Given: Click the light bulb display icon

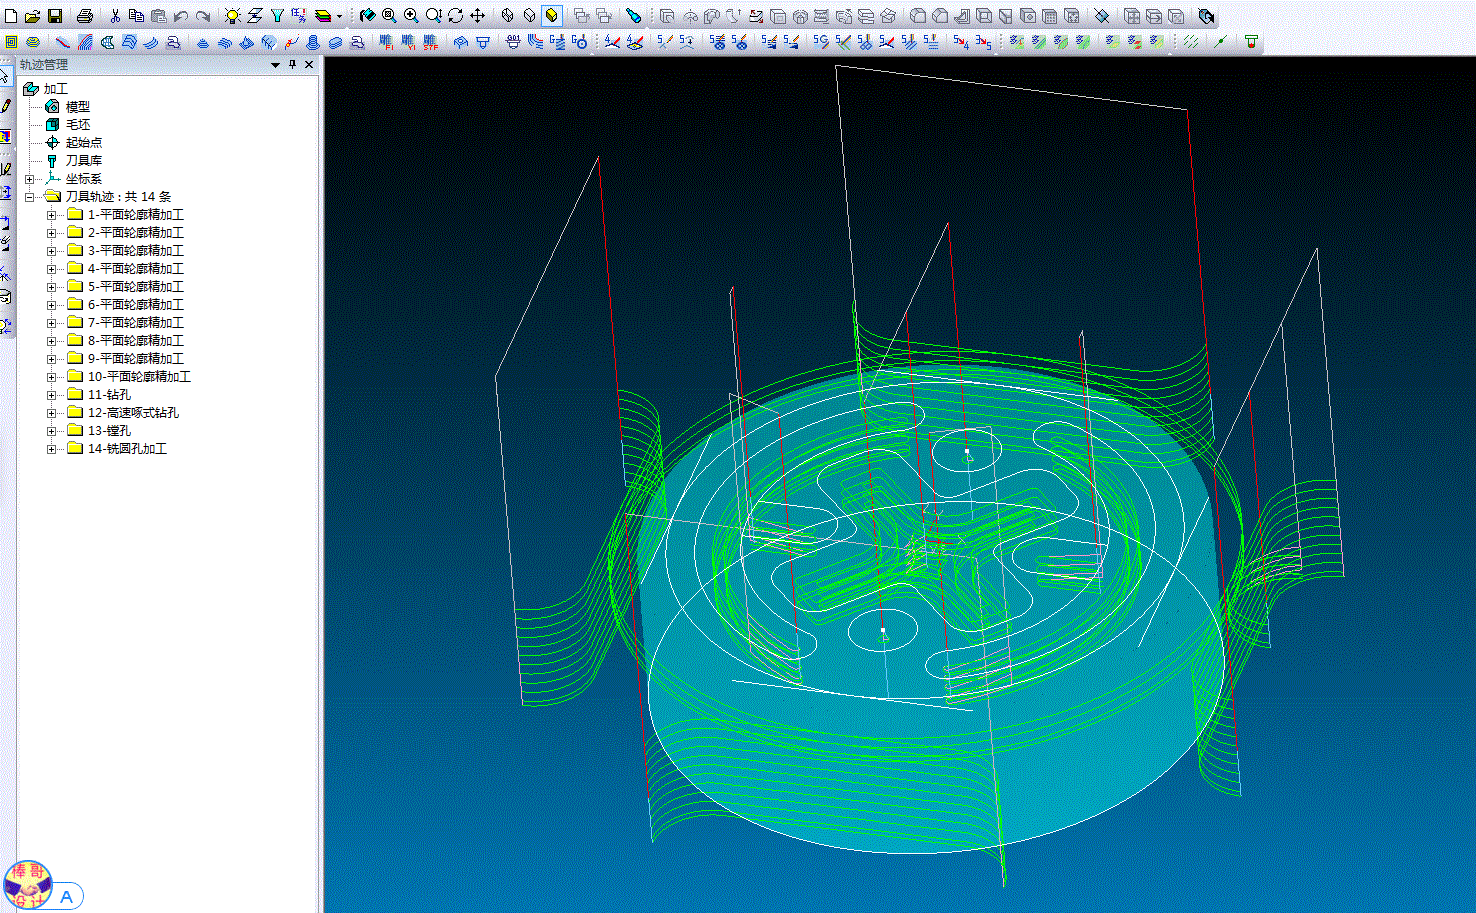Looking at the screenshot, I should pyautogui.click(x=233, y=16).
